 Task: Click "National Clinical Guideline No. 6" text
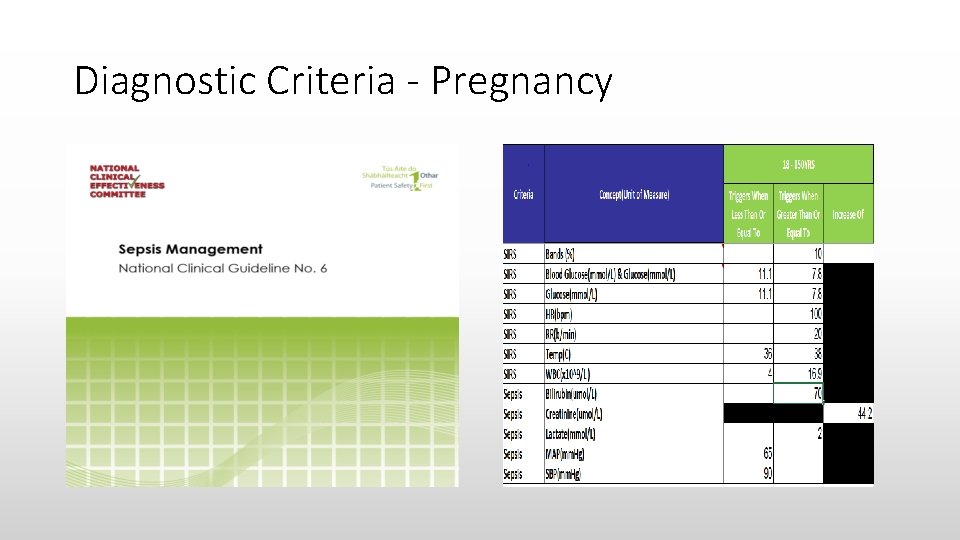tap(223, 268)
